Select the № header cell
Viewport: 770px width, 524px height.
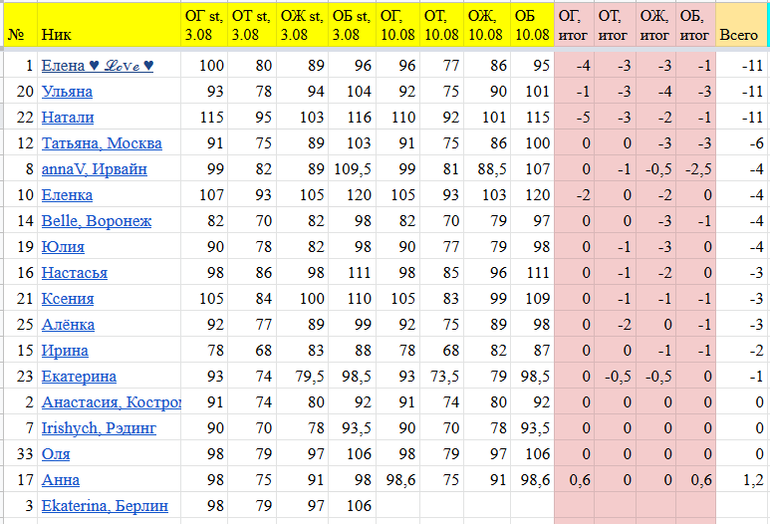point(16,35)
